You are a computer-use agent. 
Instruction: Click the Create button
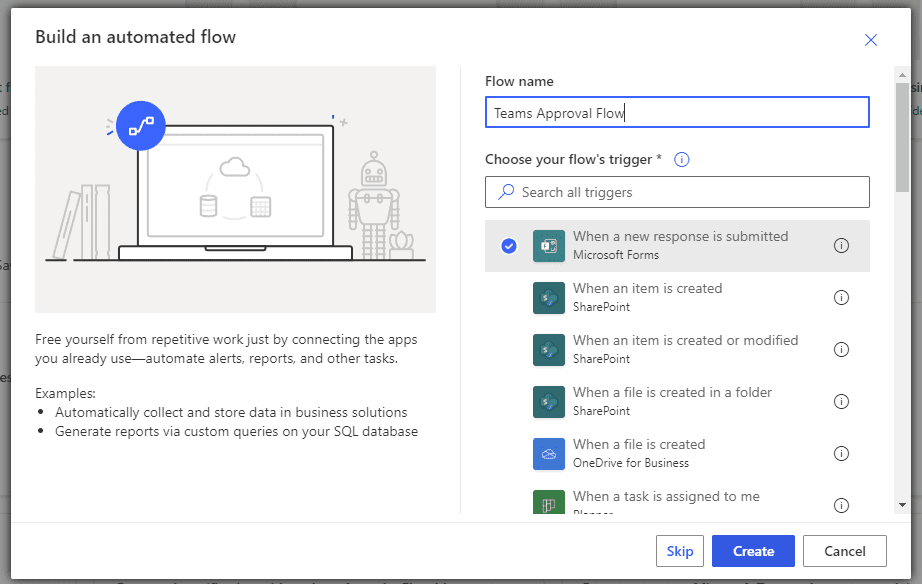[x=753, y=551]
